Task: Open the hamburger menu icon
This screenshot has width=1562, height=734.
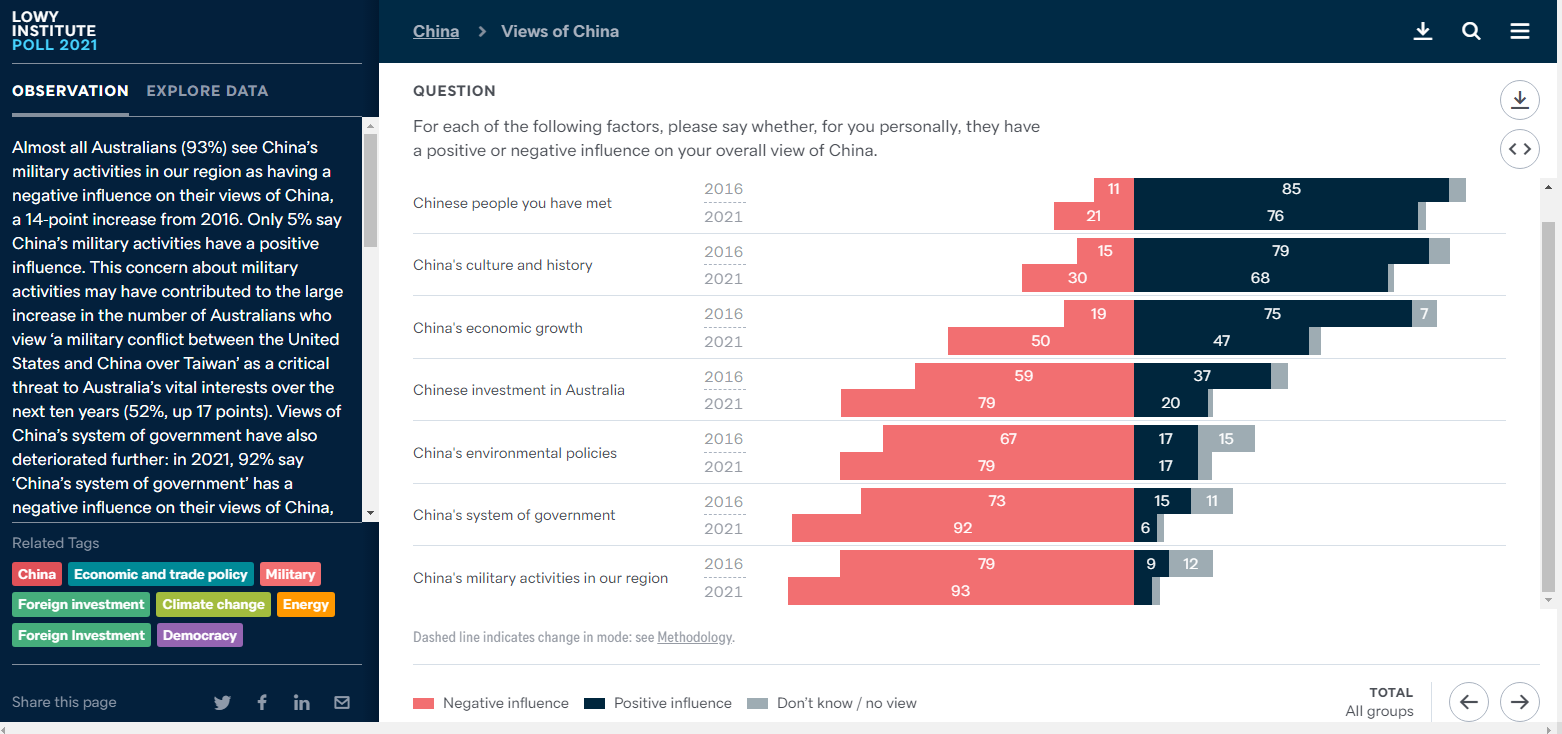Action: (x=1520, y=31)
